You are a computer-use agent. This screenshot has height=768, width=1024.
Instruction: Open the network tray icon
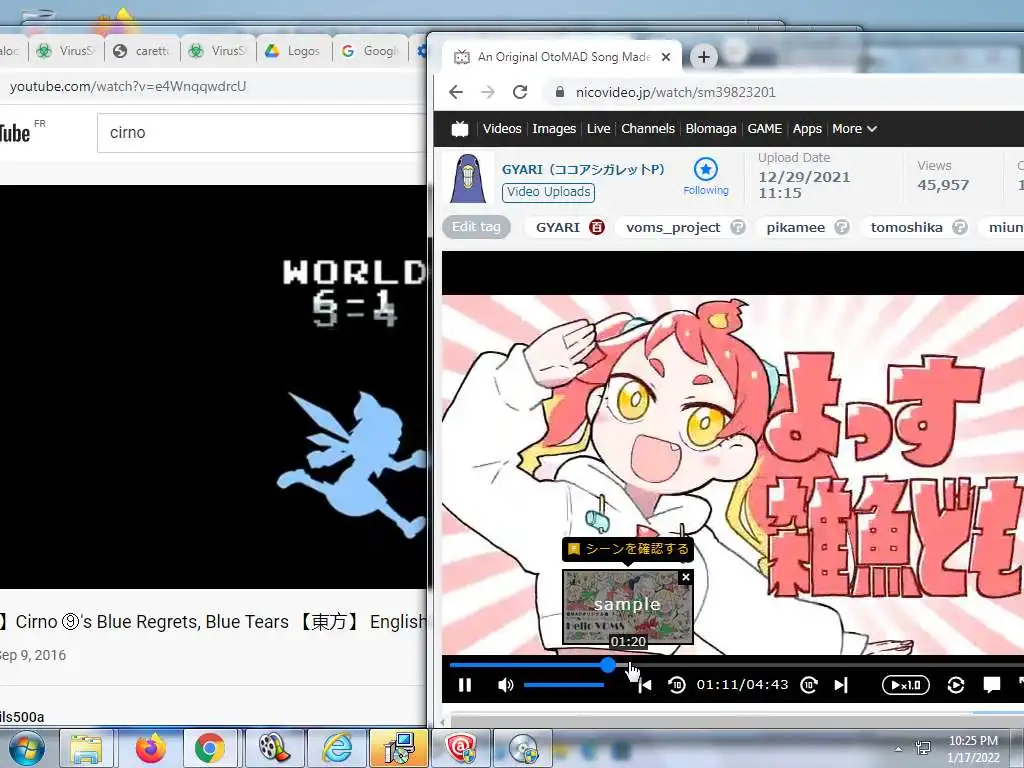pyautogui.click(x=923, y=748)
